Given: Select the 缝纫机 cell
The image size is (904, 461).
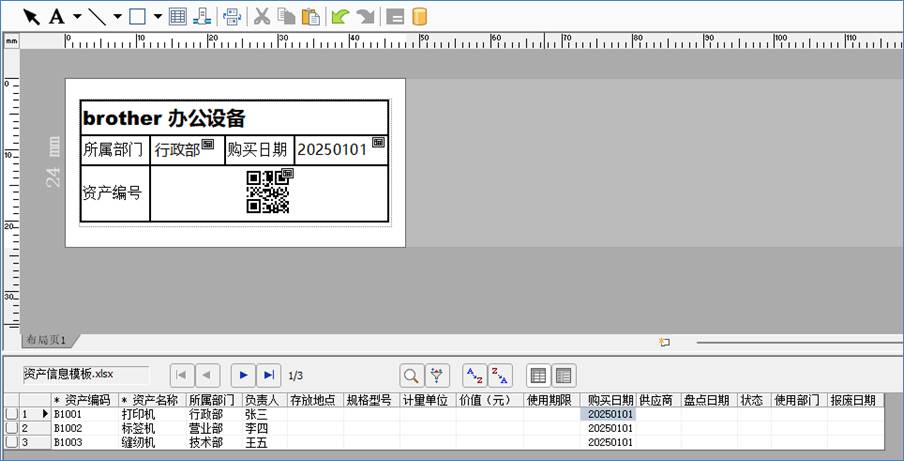Looking at the screenshot, I should click(152, 443).
